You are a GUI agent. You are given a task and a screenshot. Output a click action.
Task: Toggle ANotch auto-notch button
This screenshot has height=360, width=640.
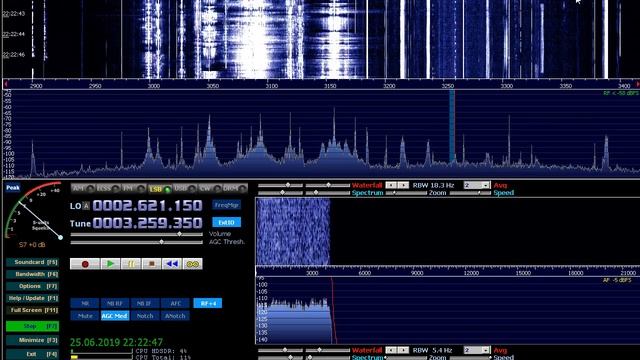click(175, 316)
